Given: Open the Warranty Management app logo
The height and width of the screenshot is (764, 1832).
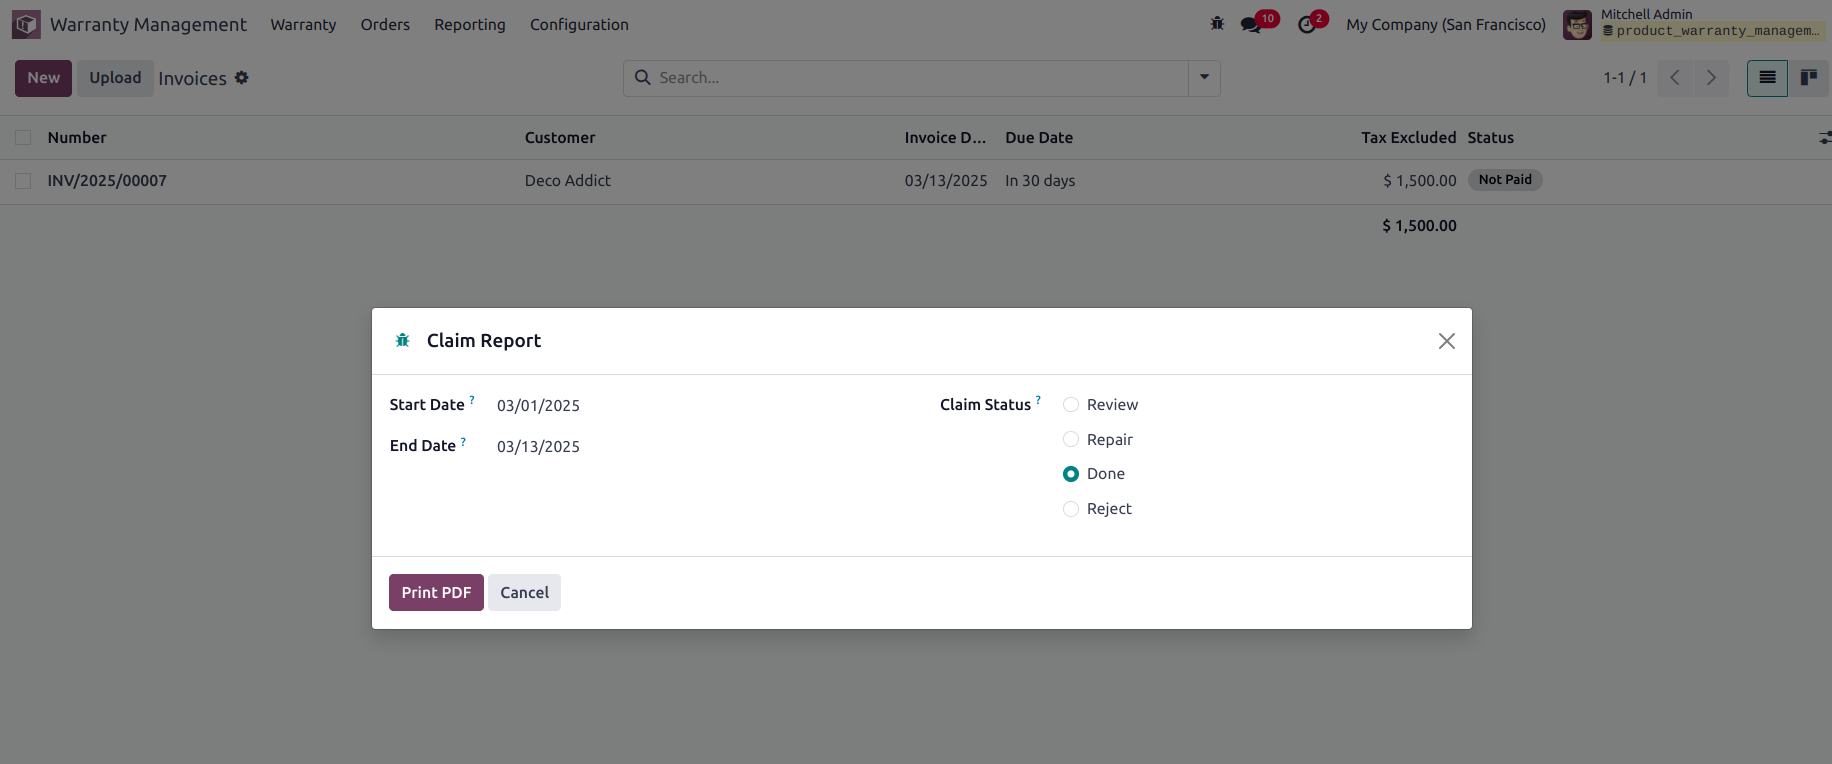Looking at the screenshot, I should coord(26,24).
